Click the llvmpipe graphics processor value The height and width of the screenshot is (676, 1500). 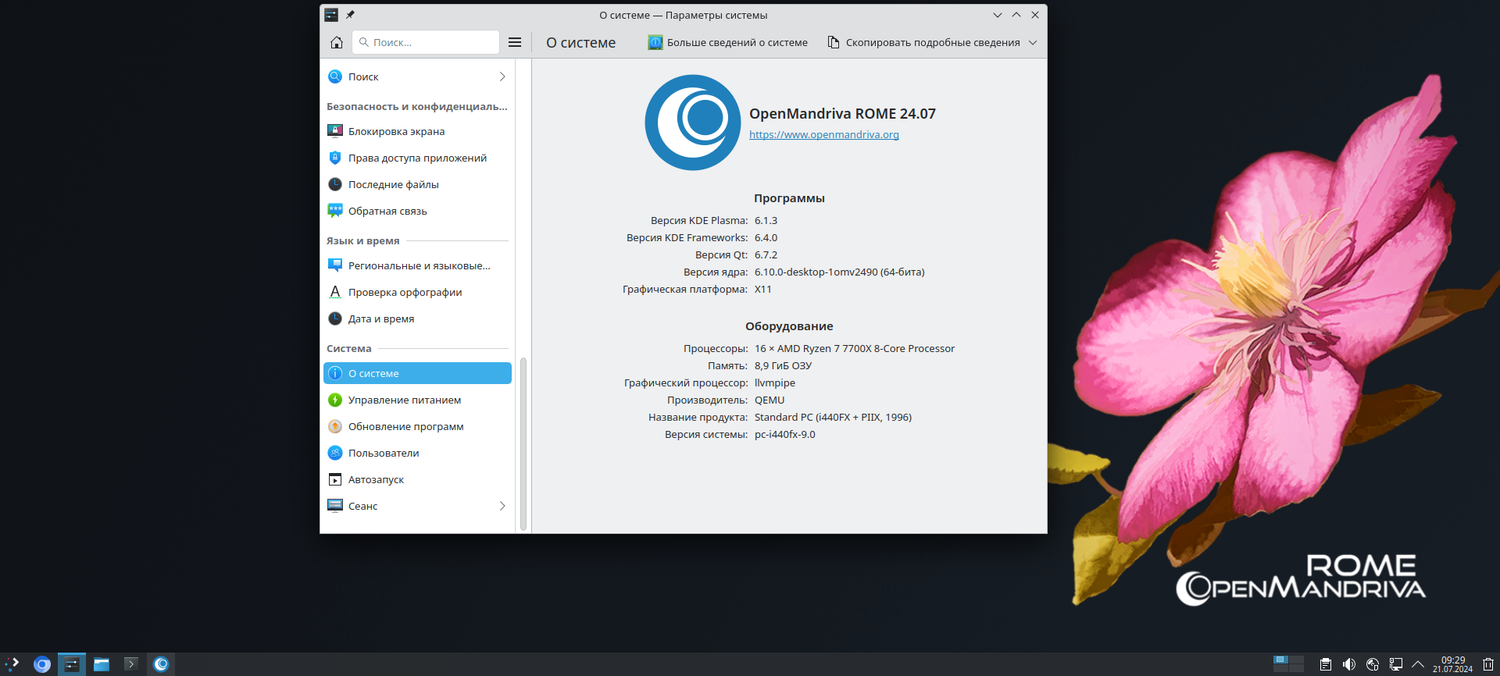(775, 383)
